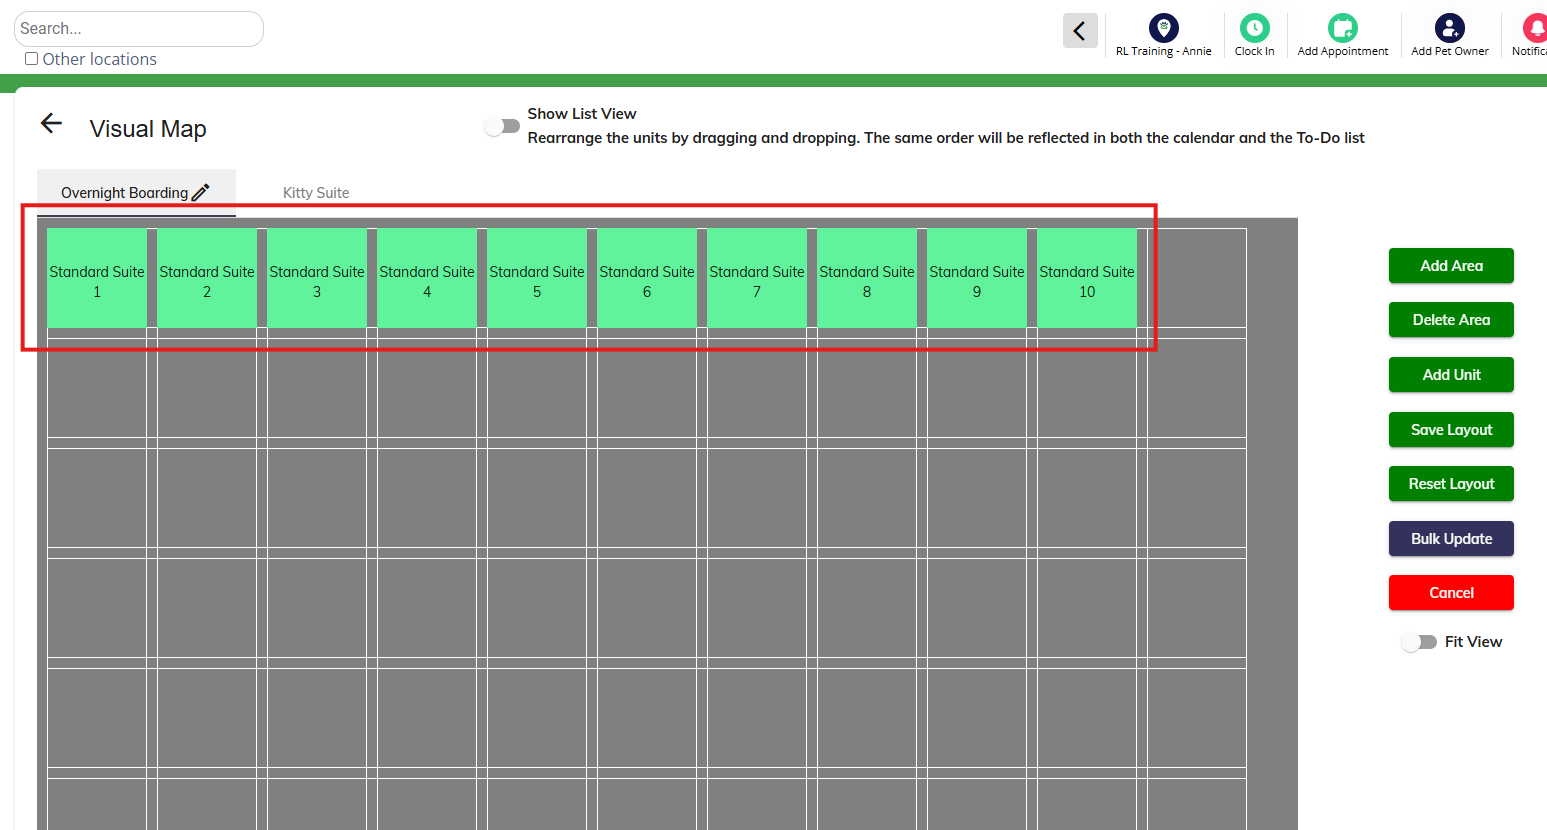Select the Standard Suite 5 unit

pos(537,278)
